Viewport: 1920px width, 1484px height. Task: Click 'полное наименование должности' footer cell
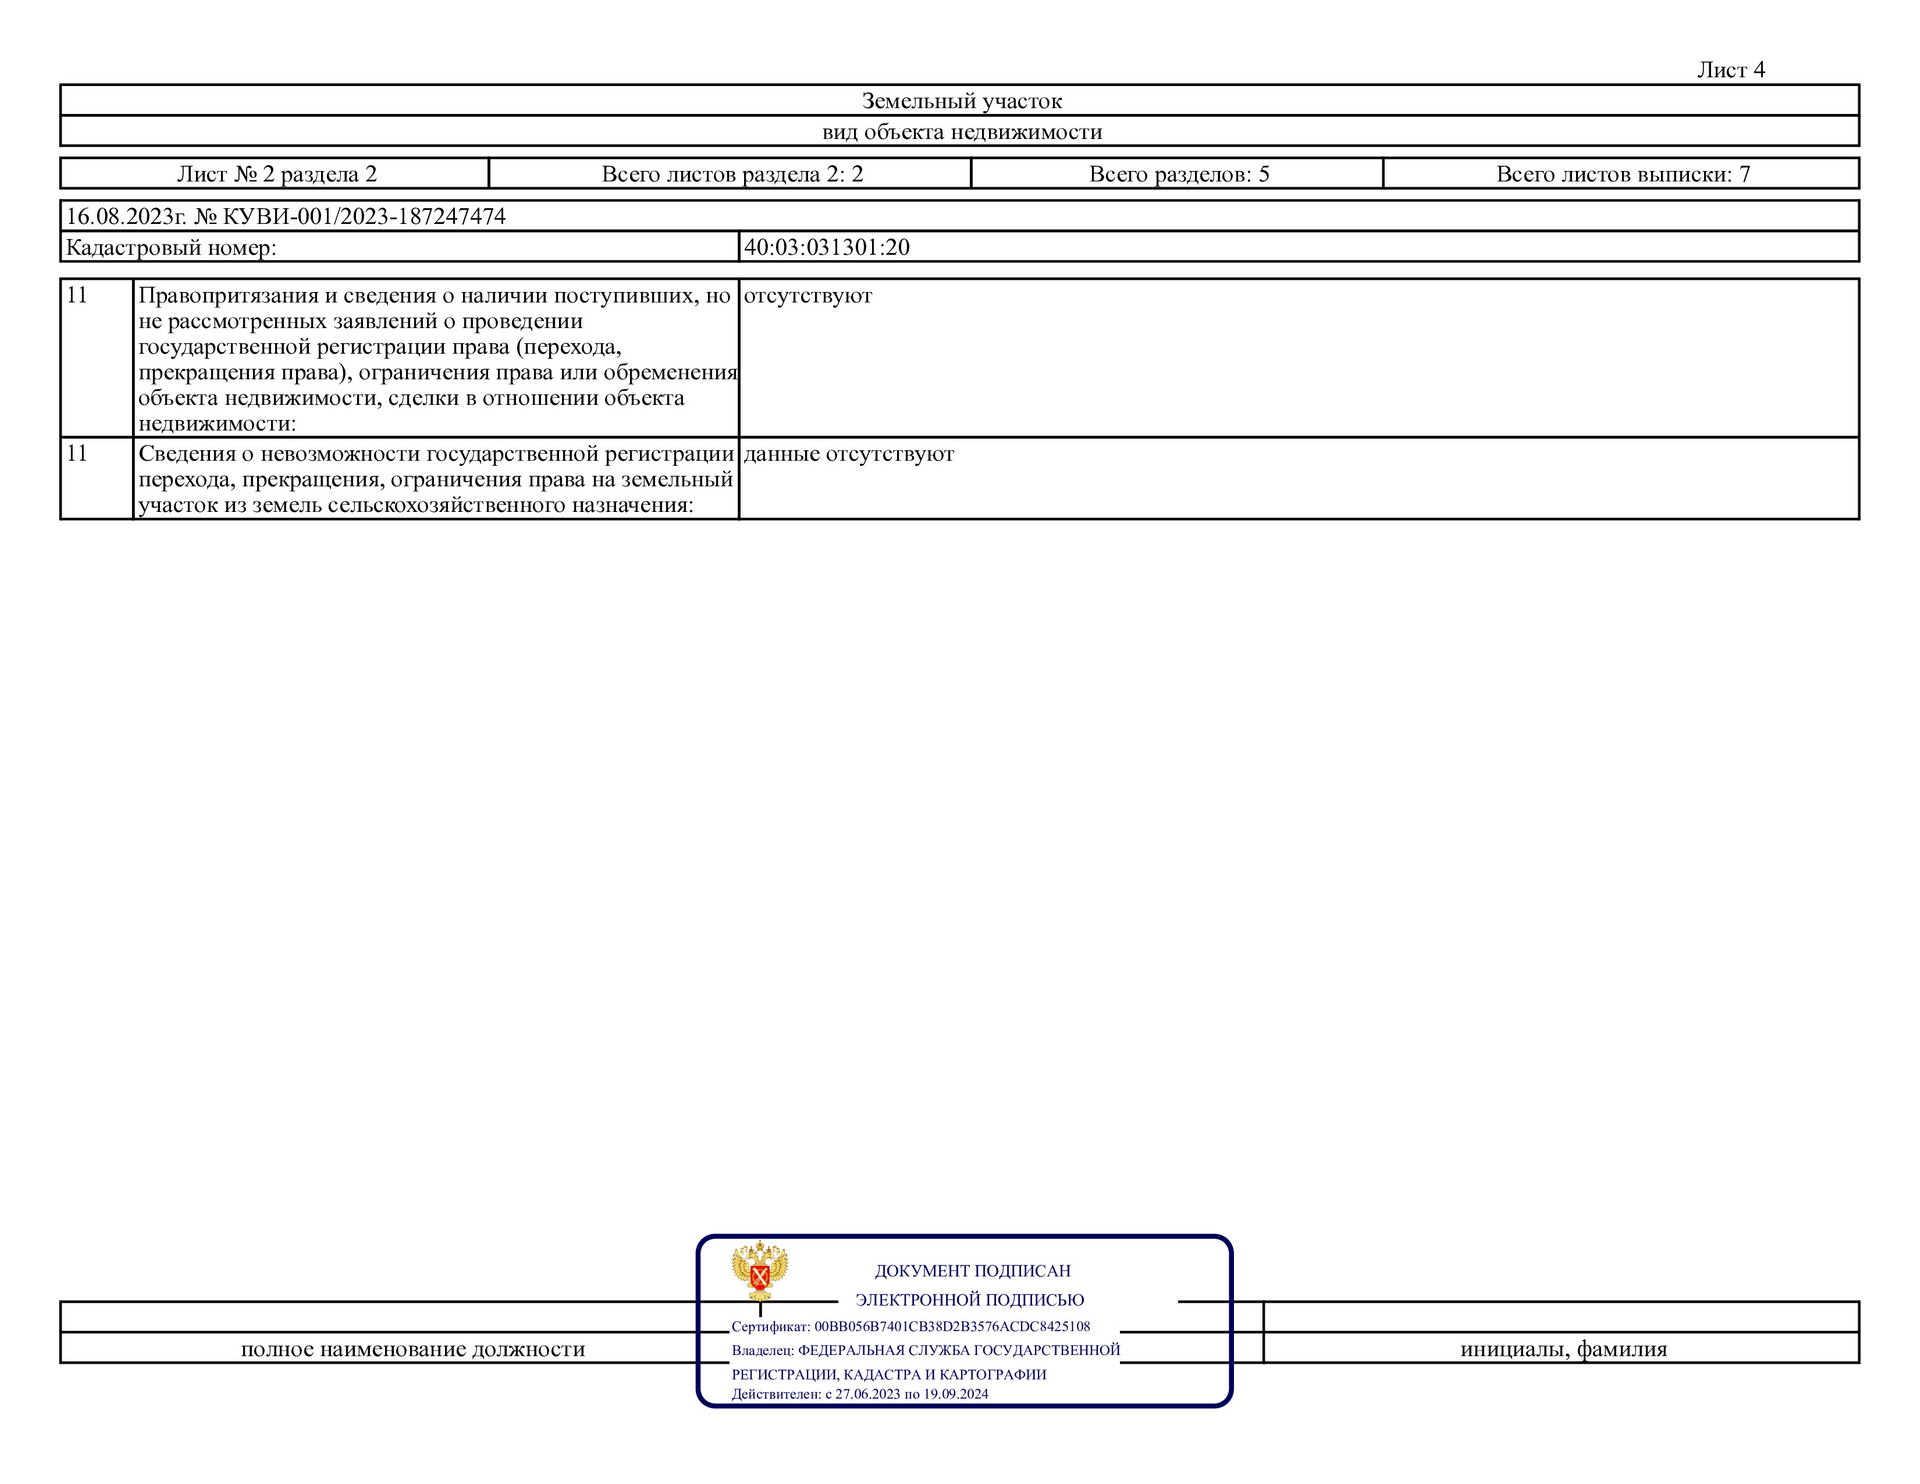[x=412, y=1349]
